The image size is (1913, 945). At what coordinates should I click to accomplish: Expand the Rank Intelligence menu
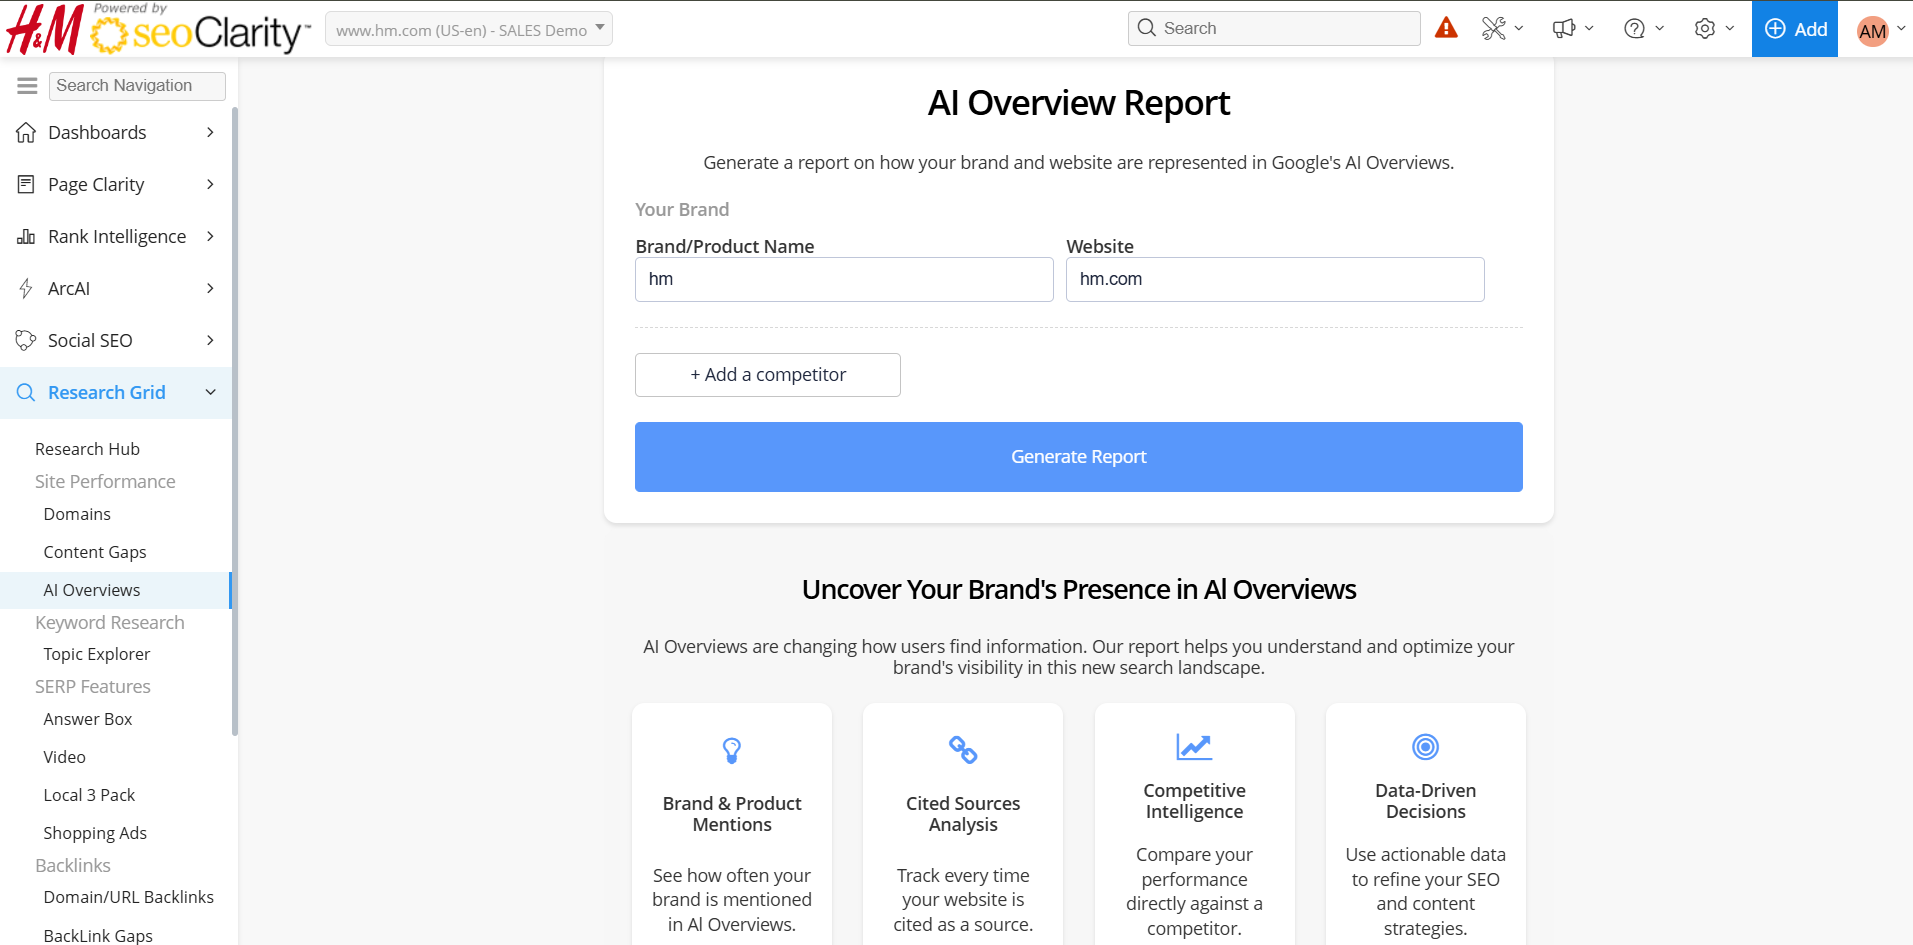[x=116, y=237]
